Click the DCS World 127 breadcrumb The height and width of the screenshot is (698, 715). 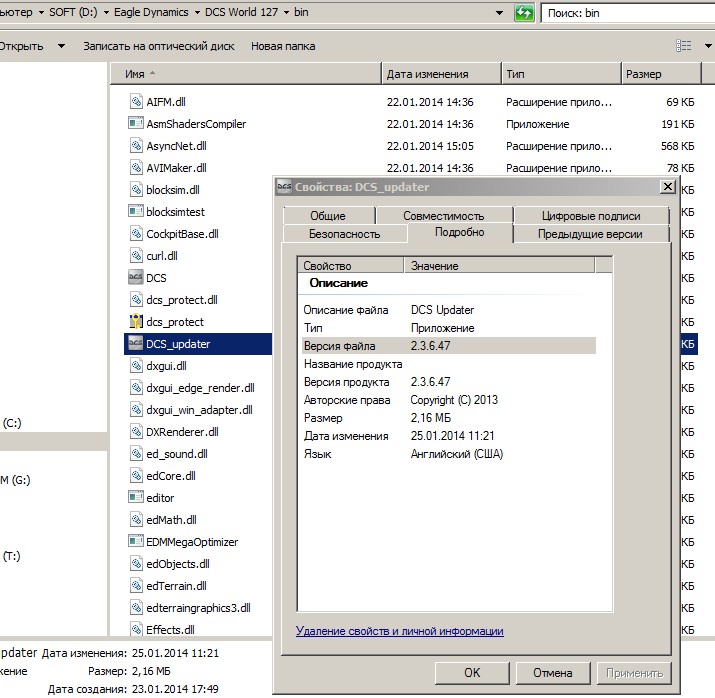point(241,12)
